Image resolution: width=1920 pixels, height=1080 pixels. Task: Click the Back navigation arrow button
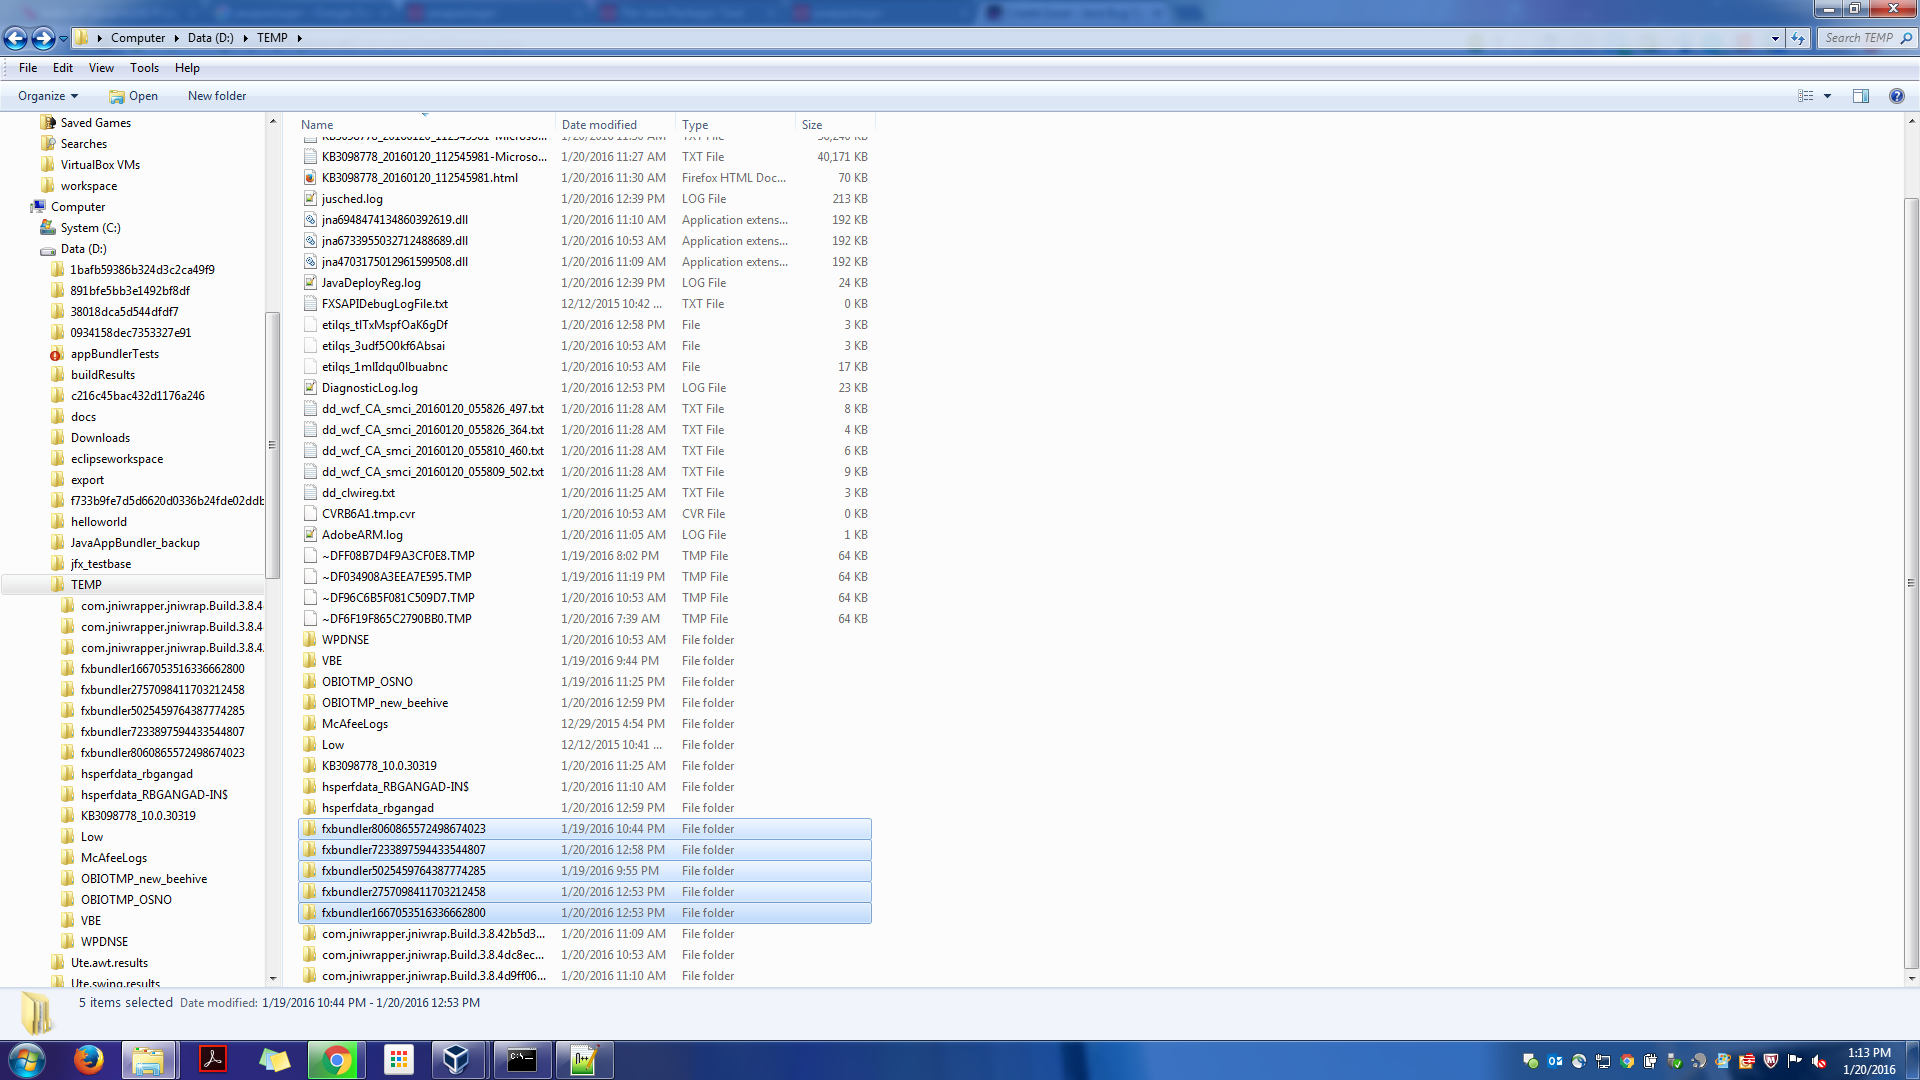16,38
